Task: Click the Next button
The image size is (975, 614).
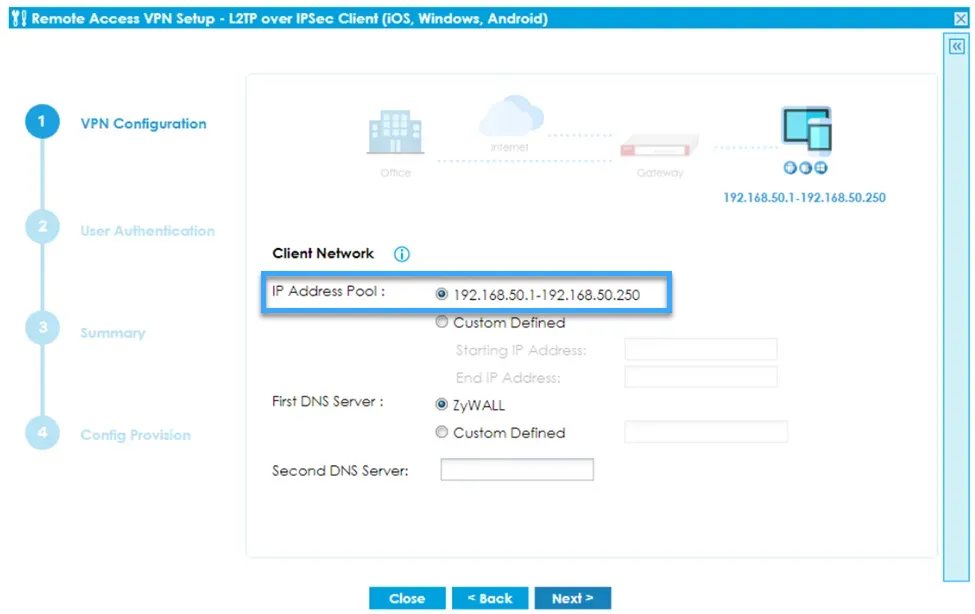Action: [x=573, y=598]
